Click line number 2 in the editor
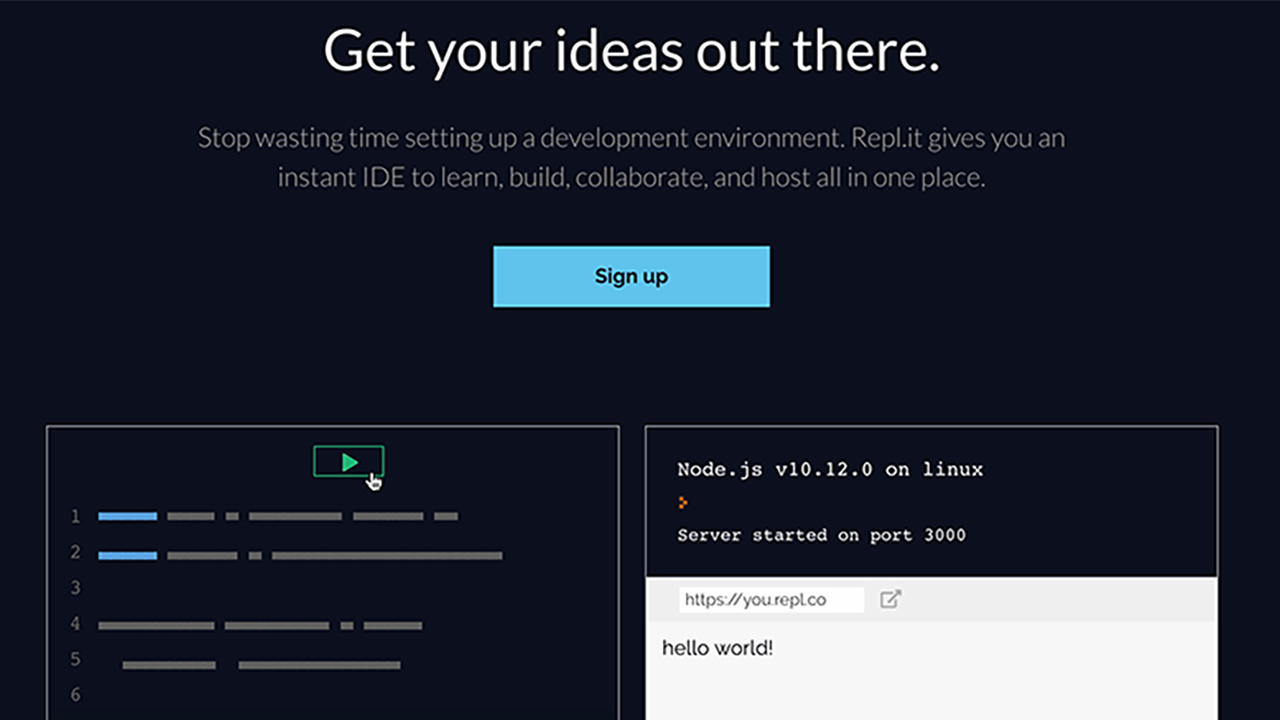Screen dimensions: 1280x720 [x=75, y=552]
